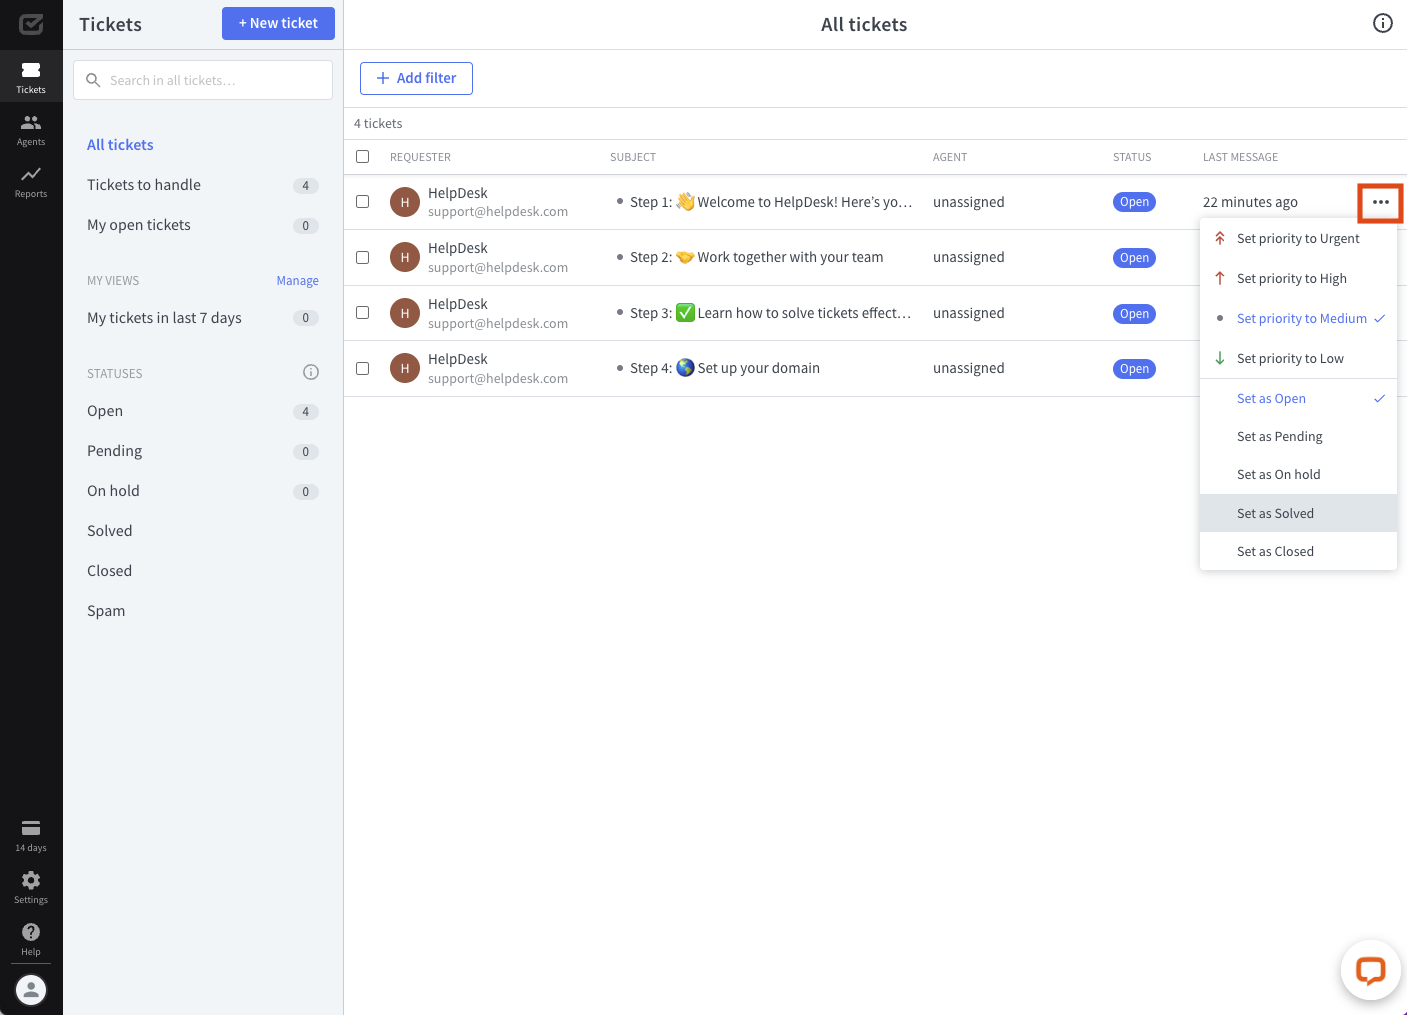Image resolution: width=1407 pixels, height=1015 pixels.
Task: Open the Reports section in sidebar
Action: coord(31,181)
